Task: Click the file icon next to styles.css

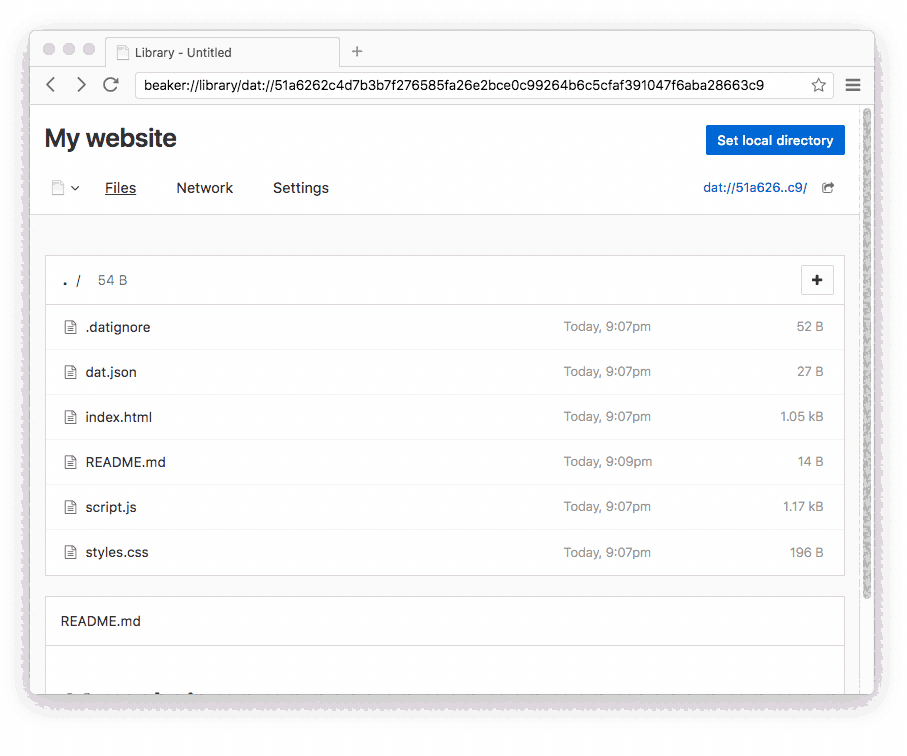Action: (x=70, y=552)
